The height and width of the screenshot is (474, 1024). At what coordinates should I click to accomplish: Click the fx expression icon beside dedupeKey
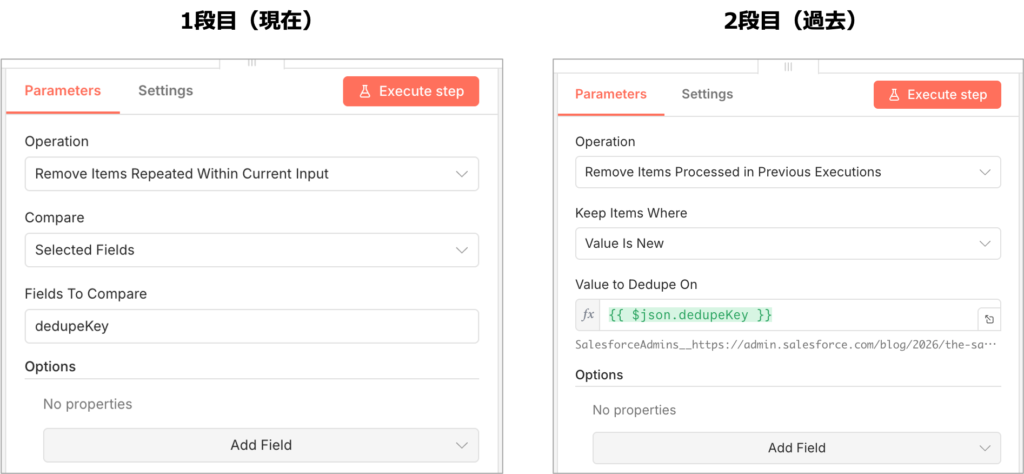point(588,315)
